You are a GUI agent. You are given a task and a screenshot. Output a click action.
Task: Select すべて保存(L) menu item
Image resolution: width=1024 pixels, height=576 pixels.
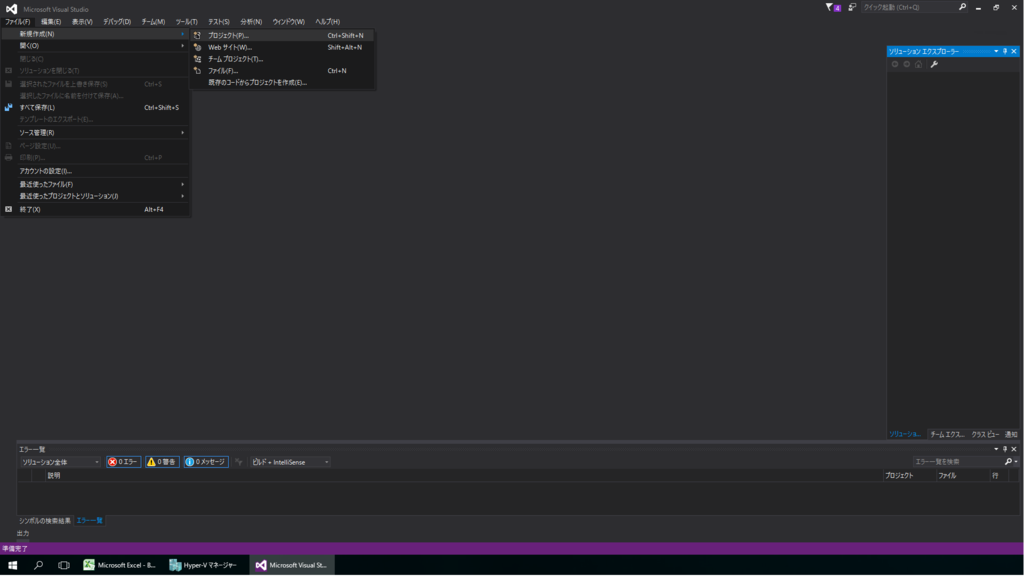click(x=95, y=107)
